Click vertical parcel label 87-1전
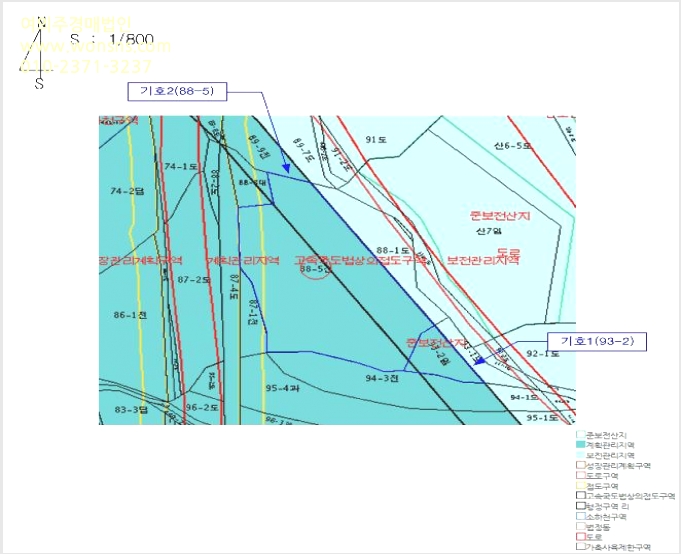 point(252,311)
